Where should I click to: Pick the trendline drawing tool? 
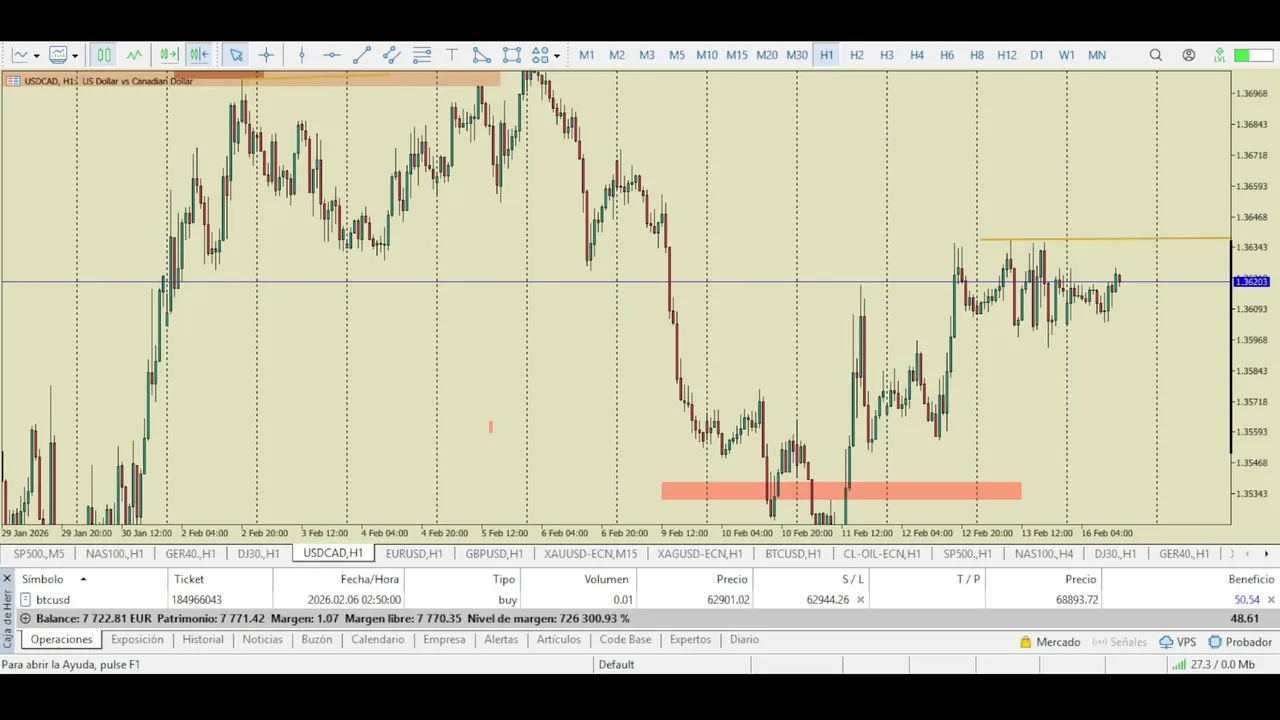coord(362,55)
